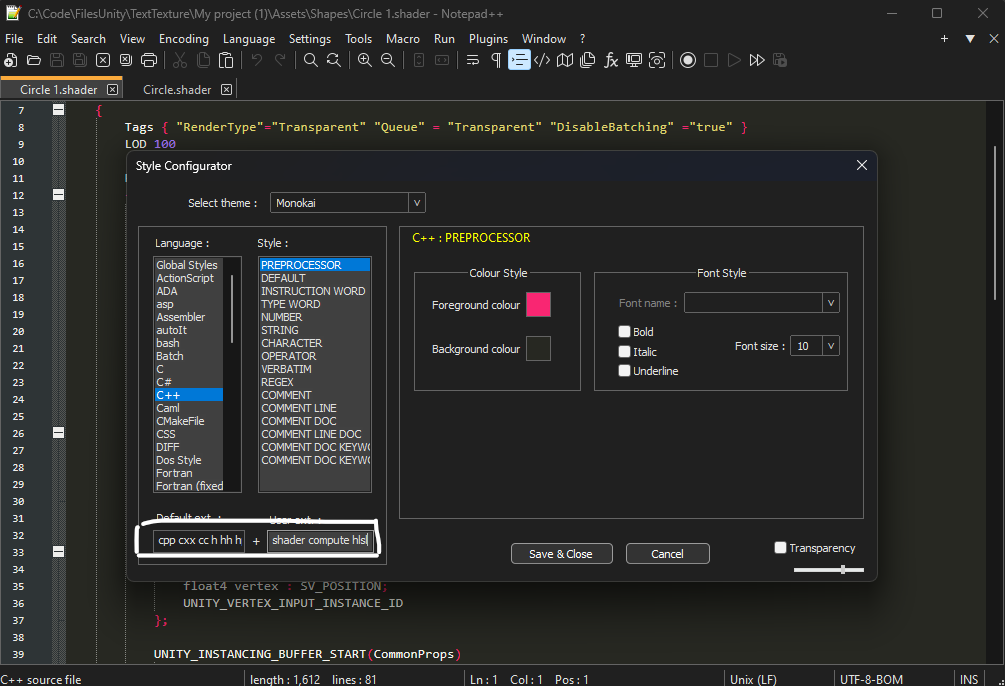Screen dimensions: 1005x686
Task: Close the Circle 1.shader tab
Action: [112, 90]
